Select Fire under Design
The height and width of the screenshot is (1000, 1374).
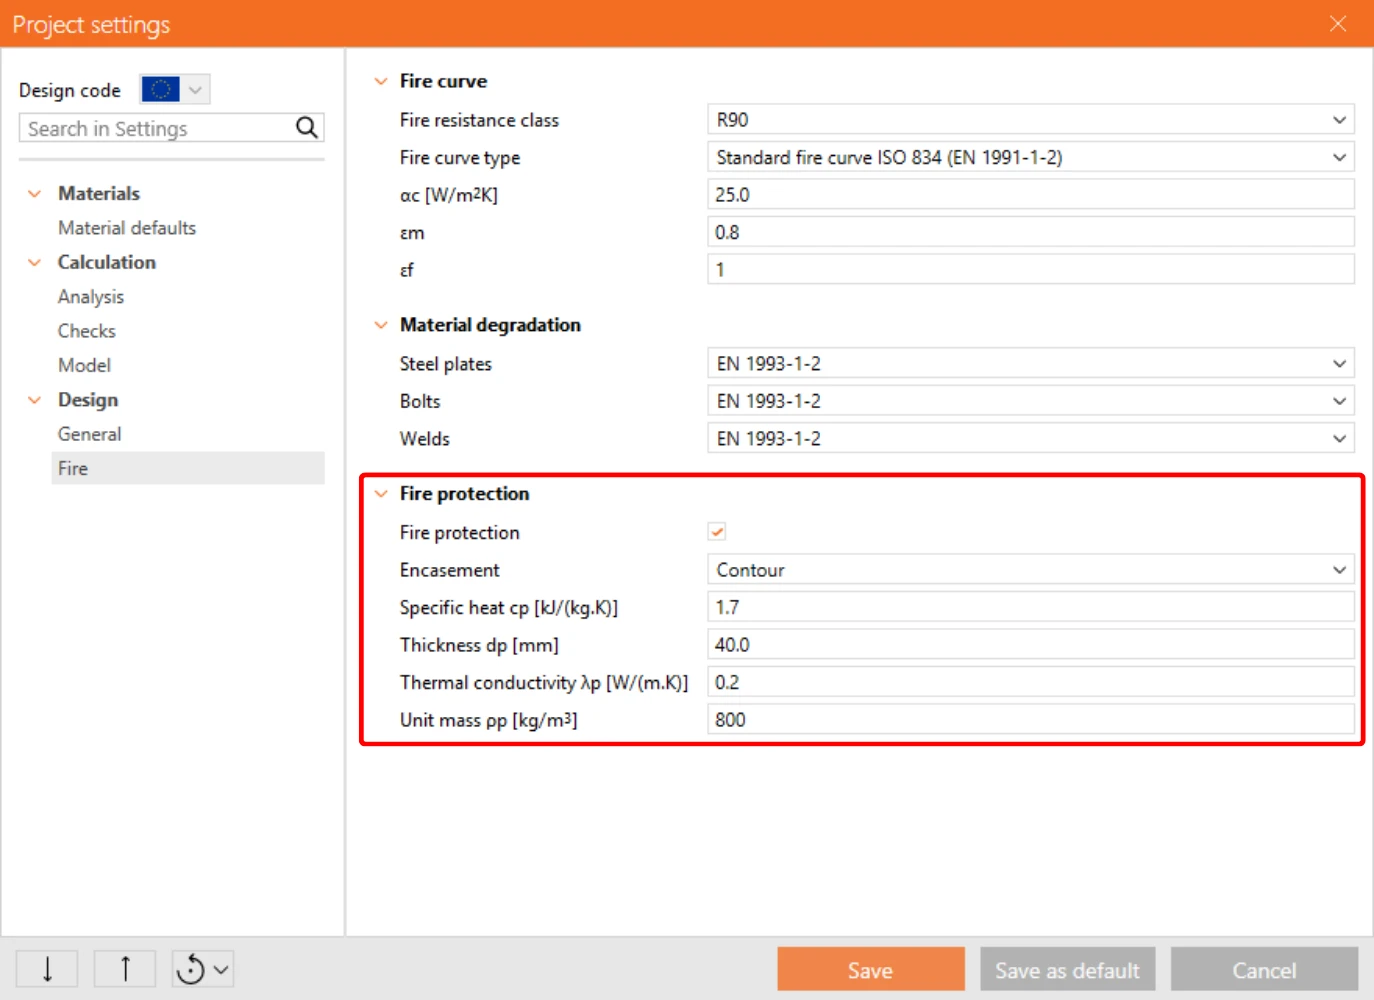click(188, 468)
